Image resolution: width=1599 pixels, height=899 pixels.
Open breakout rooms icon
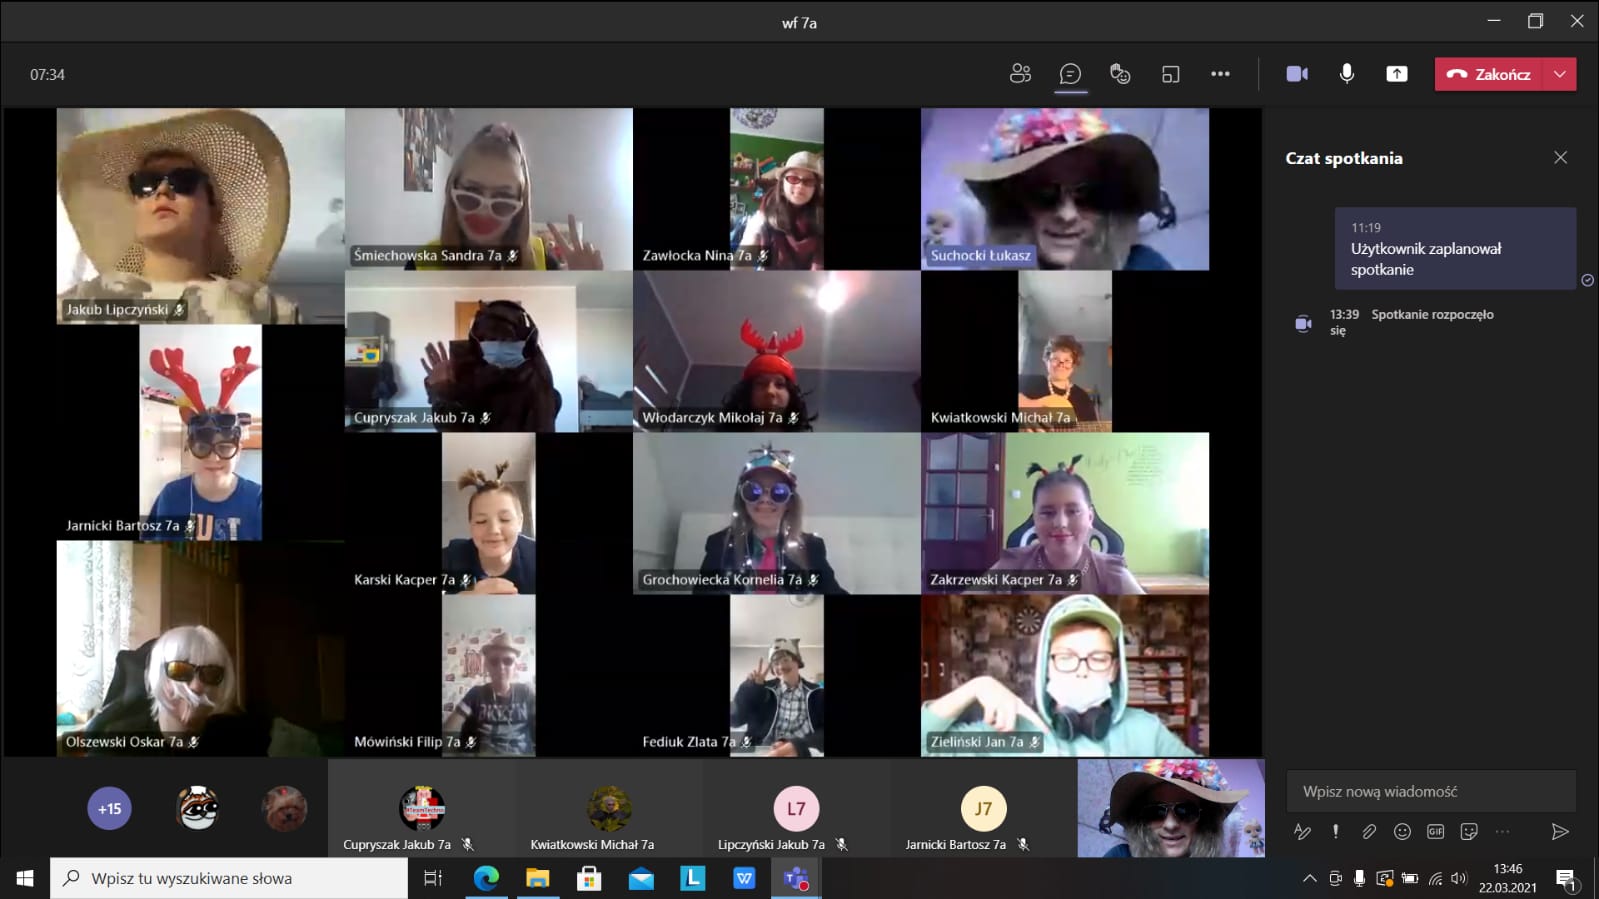[x=1171, y=74]
